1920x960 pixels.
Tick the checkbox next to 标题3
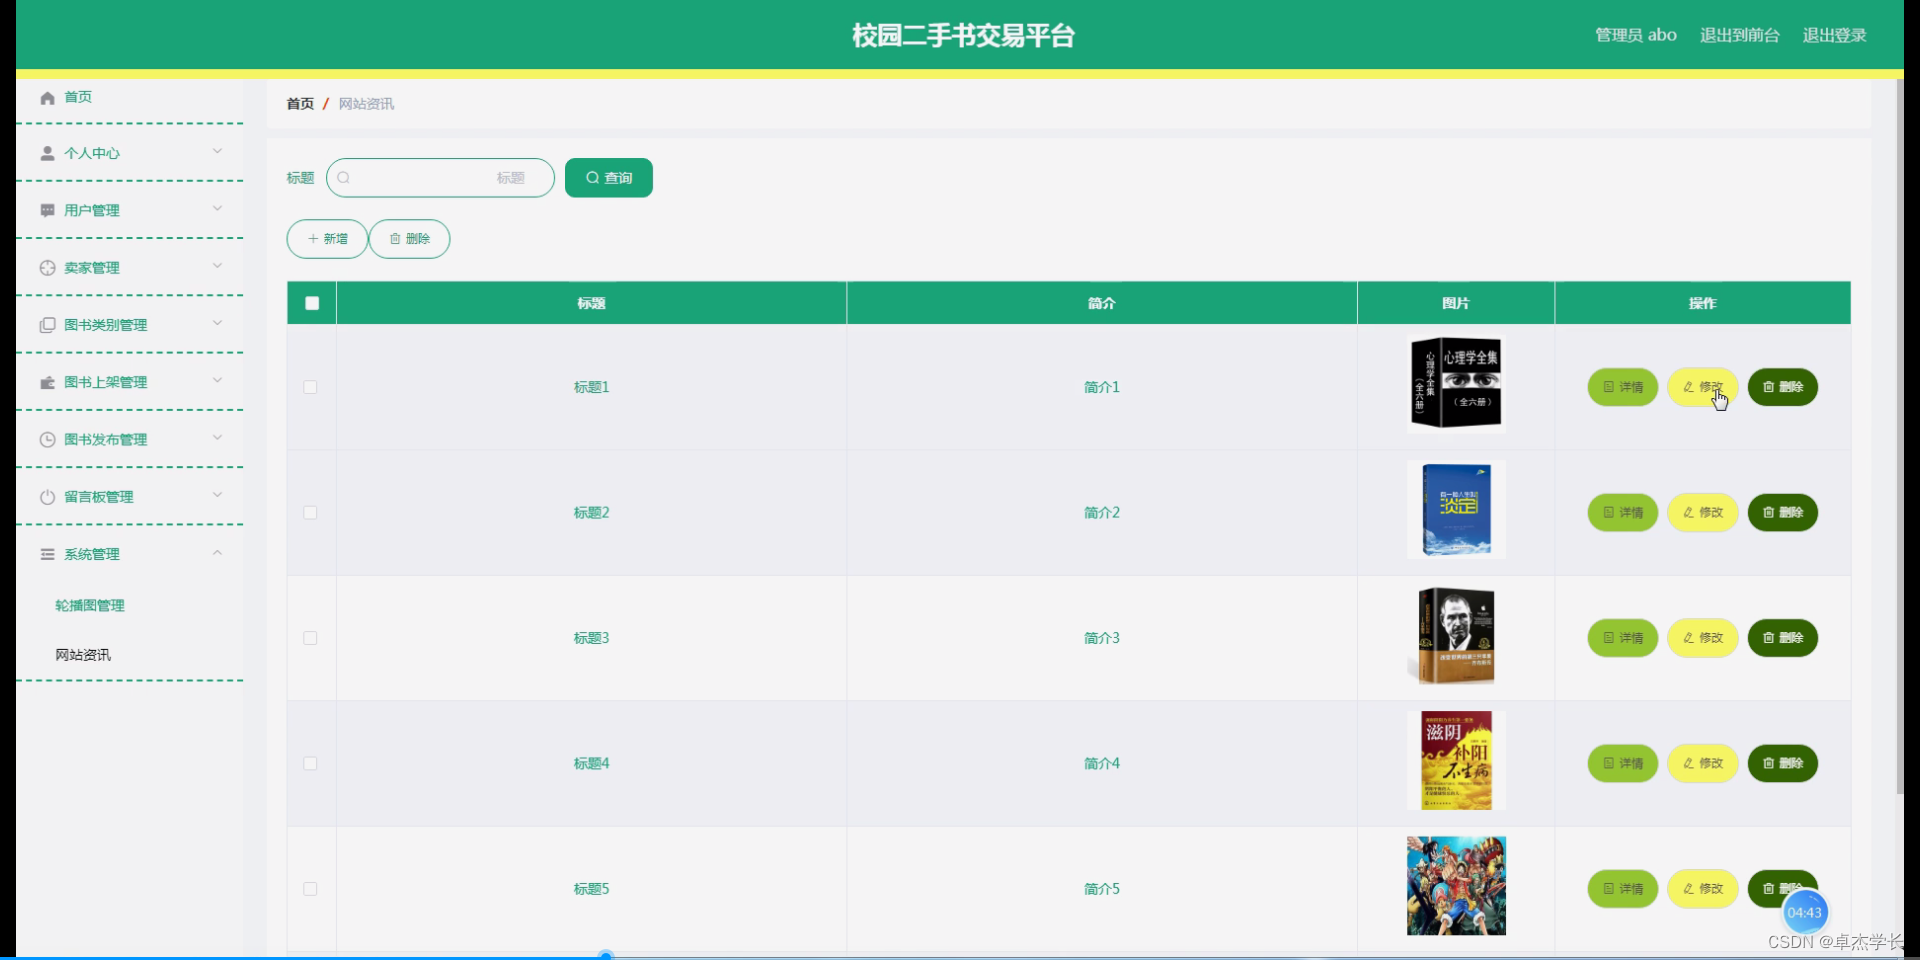point(311,638)
